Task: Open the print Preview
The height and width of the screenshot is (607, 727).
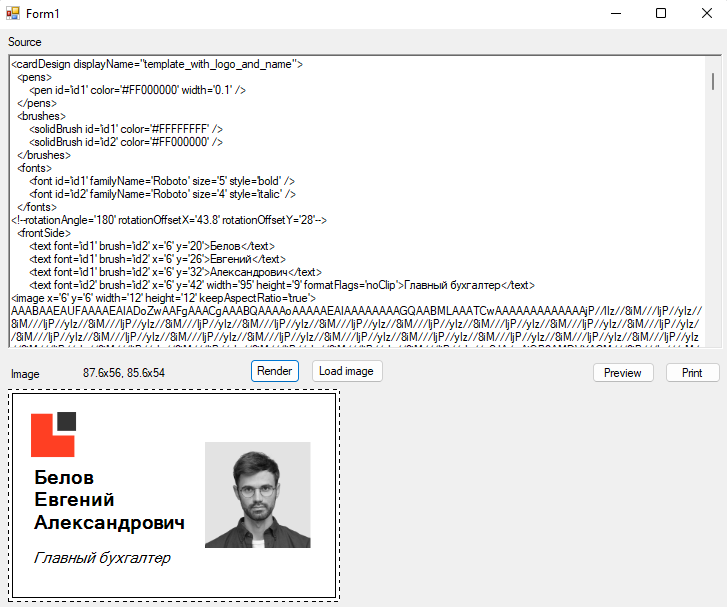Action: click(x=622, y=373)
